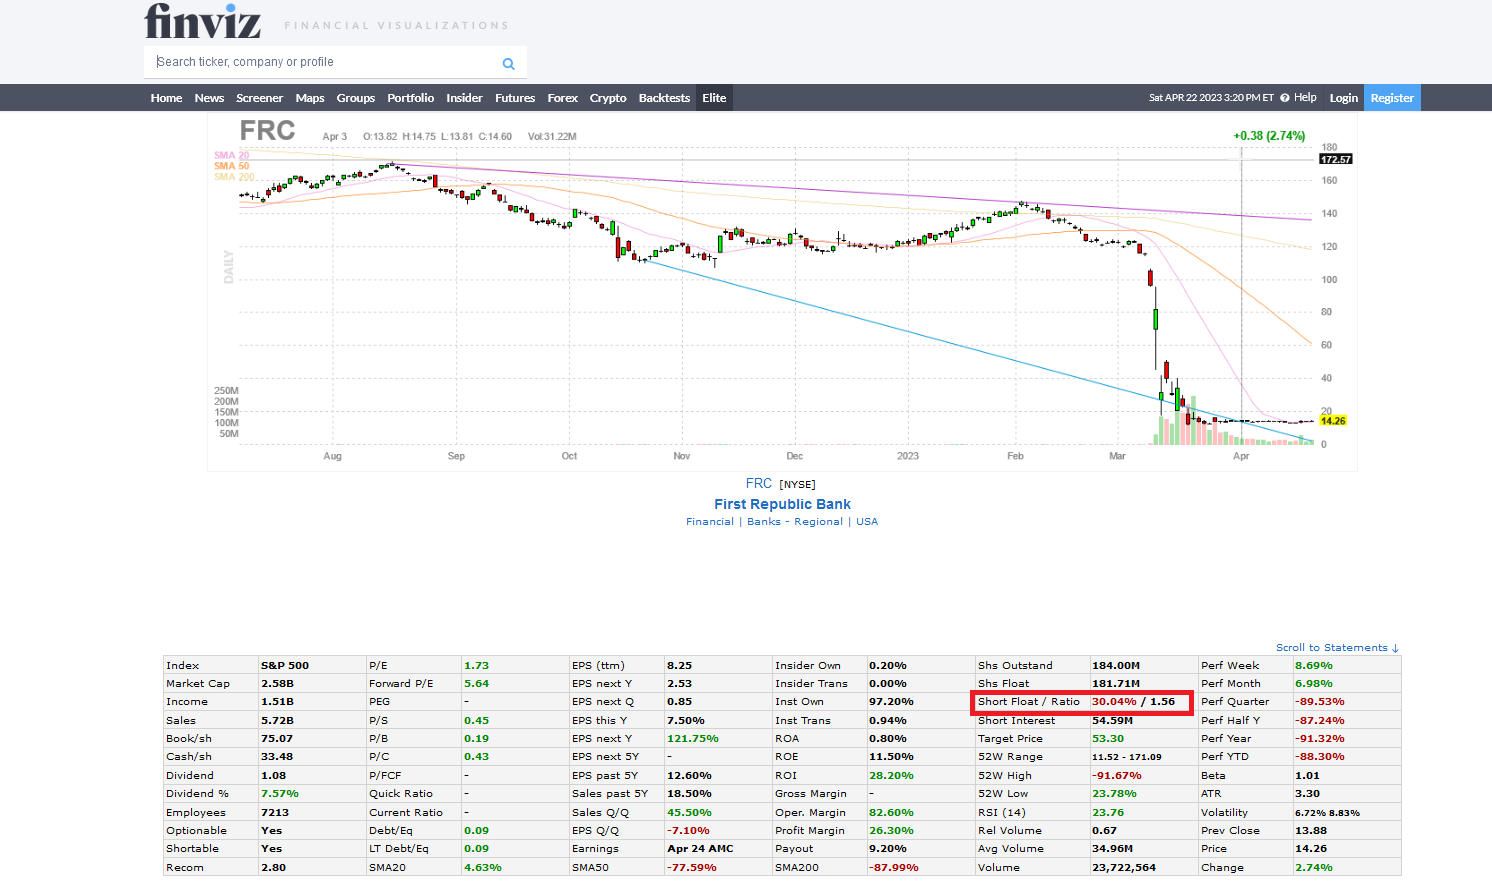Click the Volume value 23,722,564

point(1124,868)
